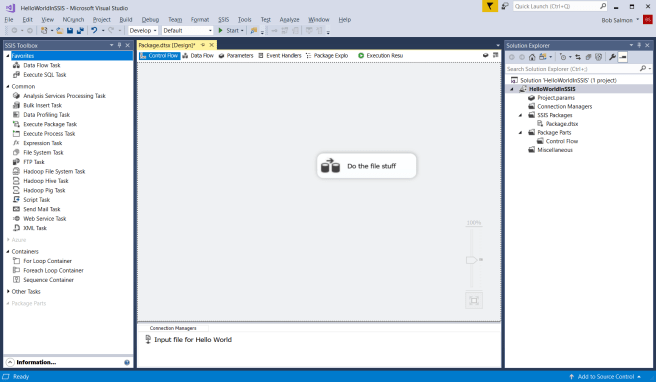Click the New Project toolbar icon
656x382 pixels.
[44, 31]
